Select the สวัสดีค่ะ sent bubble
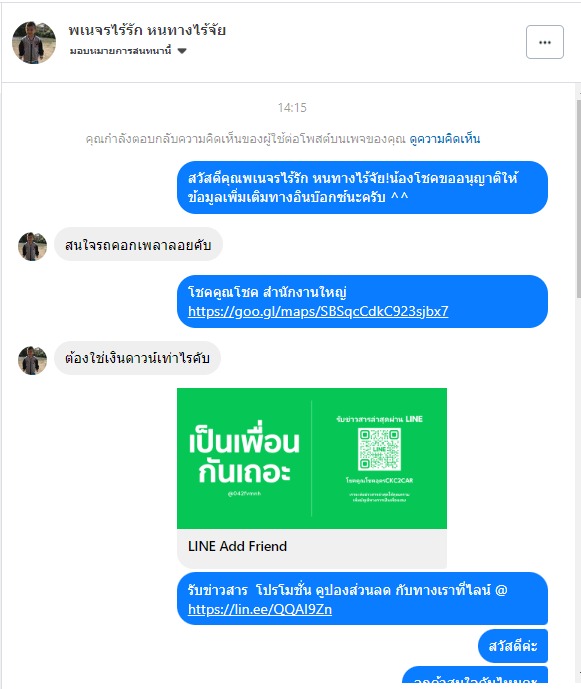581x689 pixels. pos(513,646)
